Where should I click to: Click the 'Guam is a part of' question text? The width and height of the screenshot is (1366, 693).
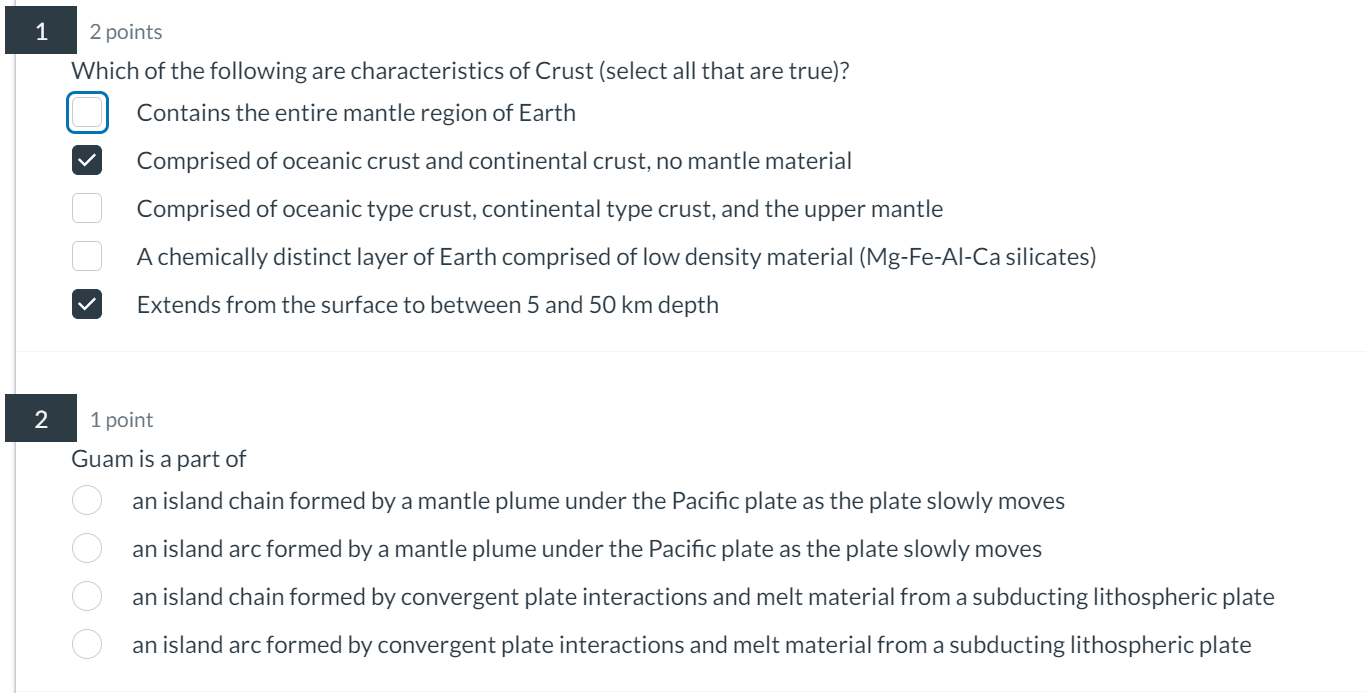[157, 459]
